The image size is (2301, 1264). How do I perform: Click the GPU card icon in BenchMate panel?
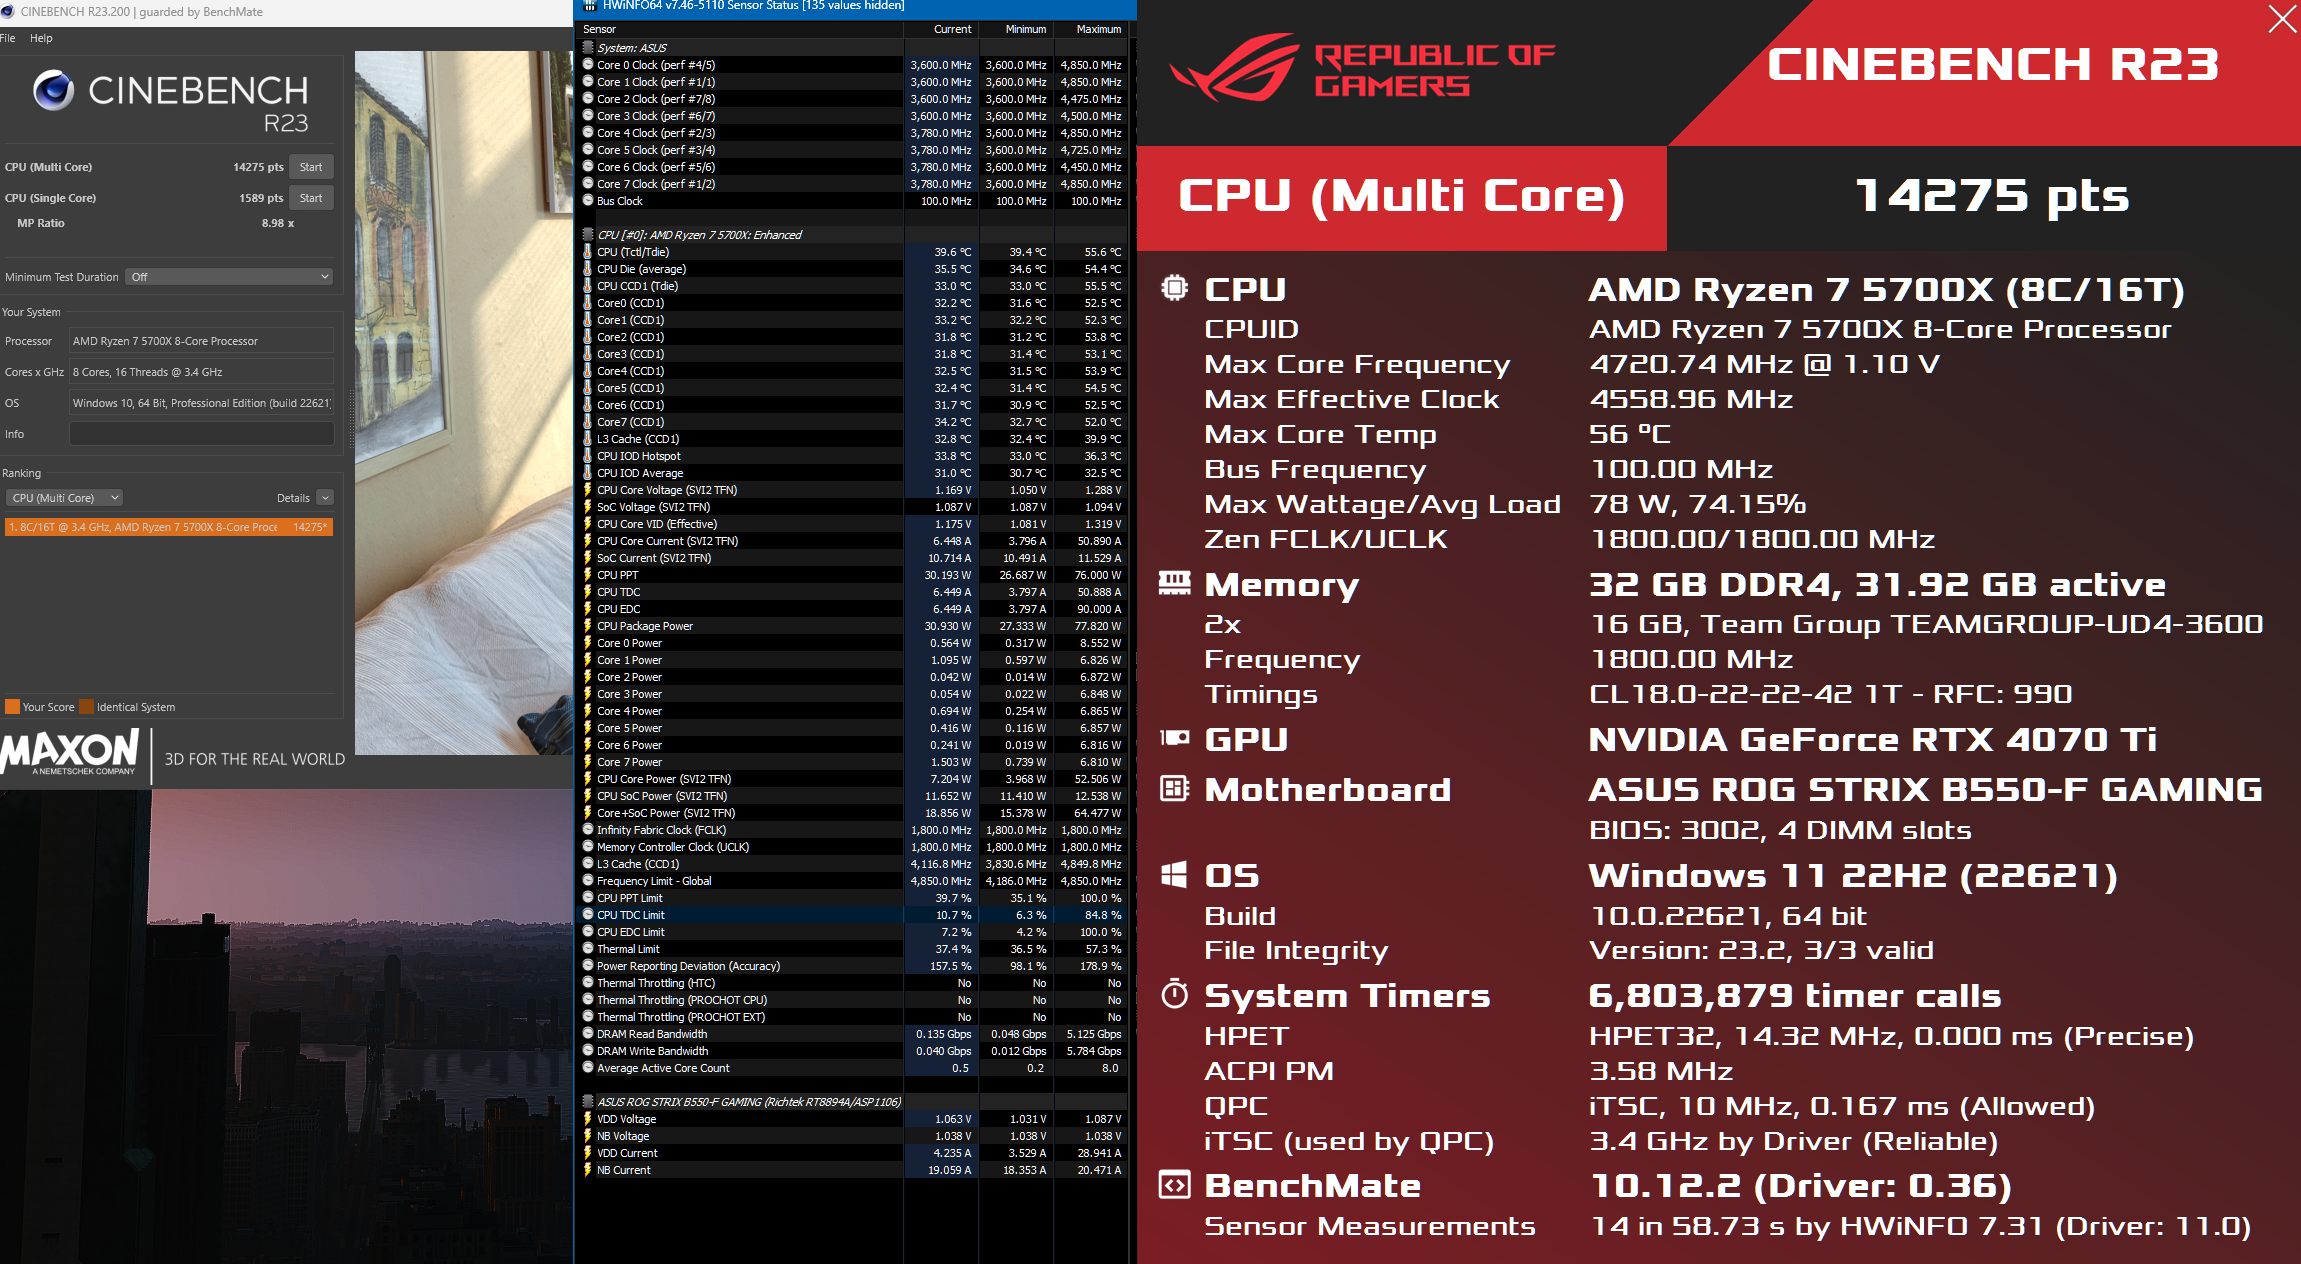pos(1174,738)
